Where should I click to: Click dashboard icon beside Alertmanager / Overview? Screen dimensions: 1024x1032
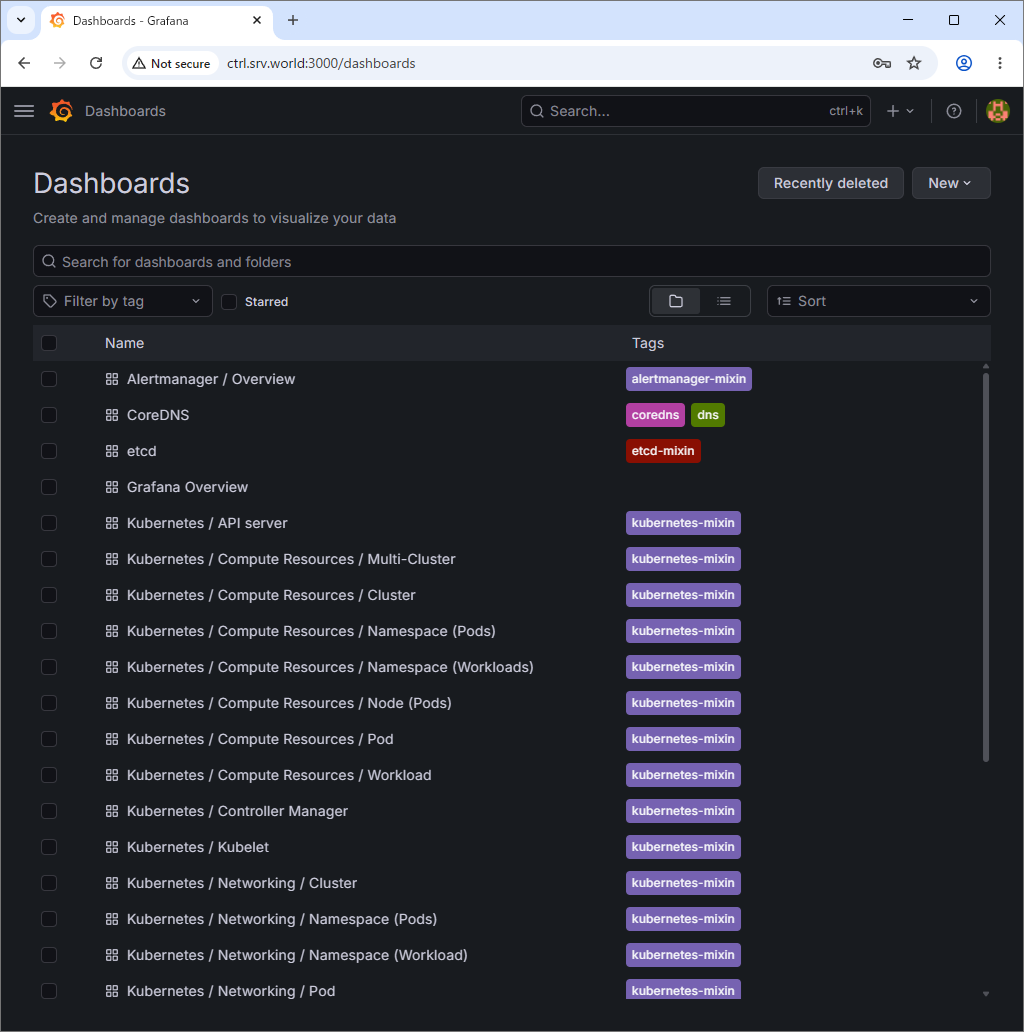pos(112,379)
